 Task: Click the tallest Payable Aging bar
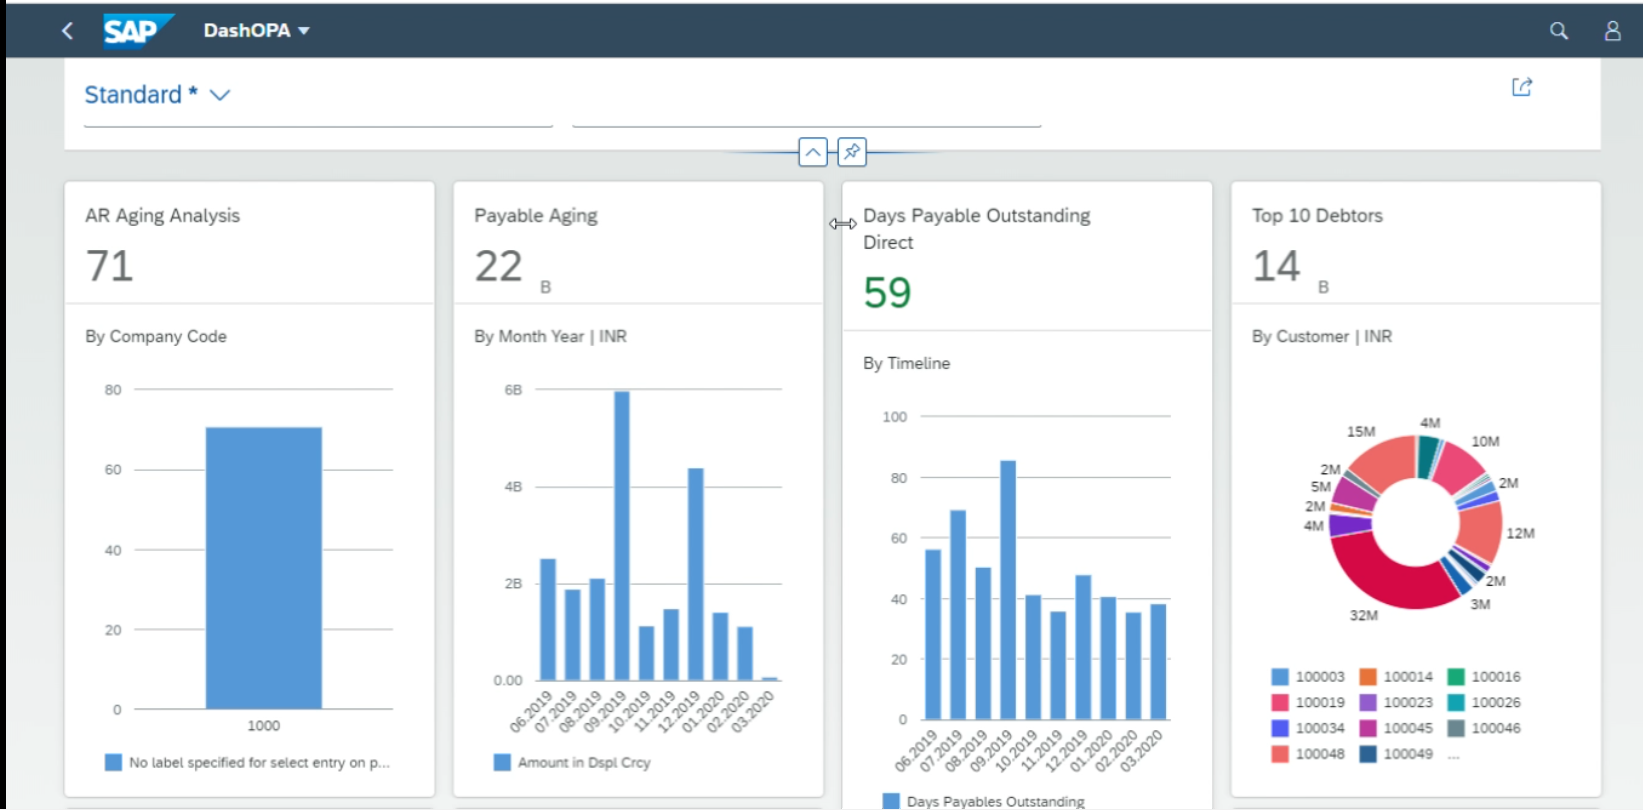tap(622, 535)
